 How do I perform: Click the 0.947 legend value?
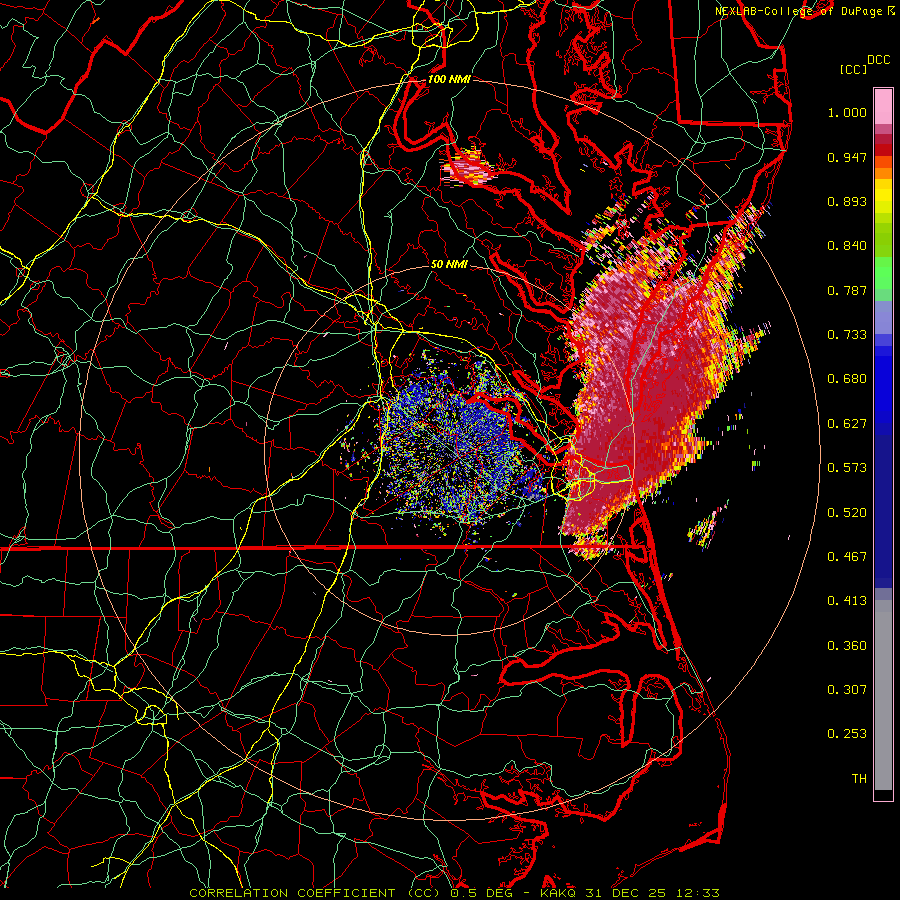847,157
